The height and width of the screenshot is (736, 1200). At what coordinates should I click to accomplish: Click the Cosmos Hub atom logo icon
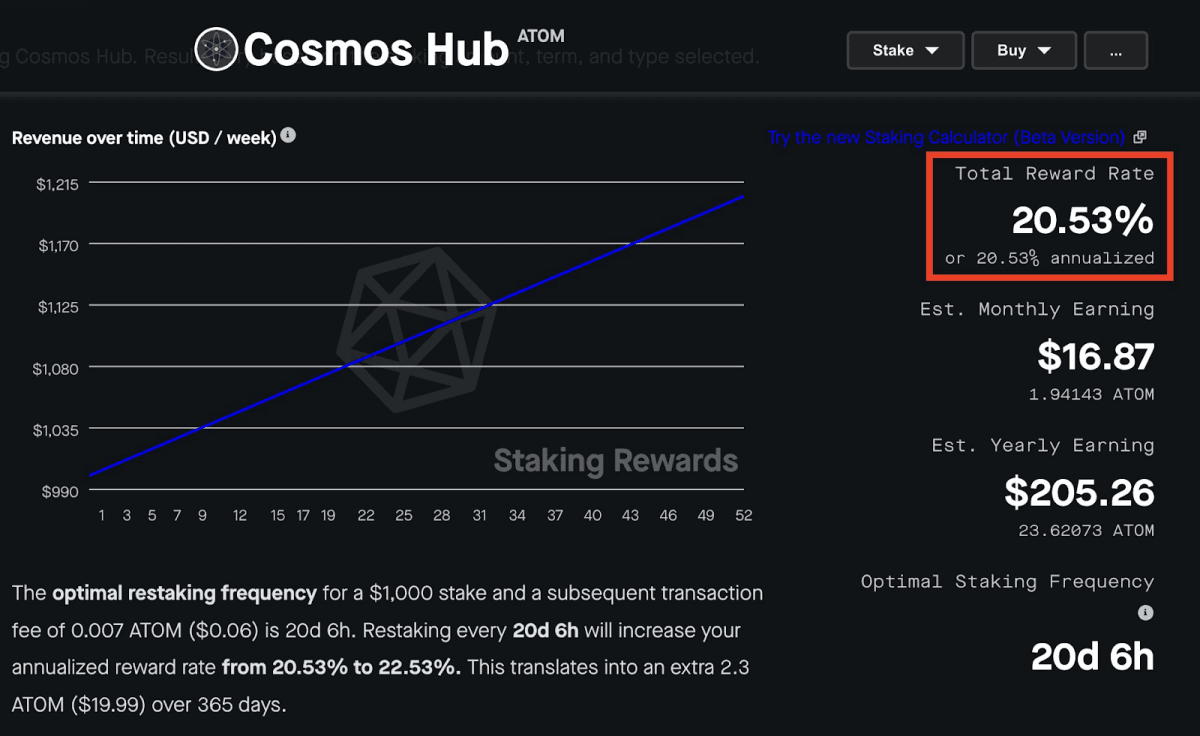click(216, 49)
